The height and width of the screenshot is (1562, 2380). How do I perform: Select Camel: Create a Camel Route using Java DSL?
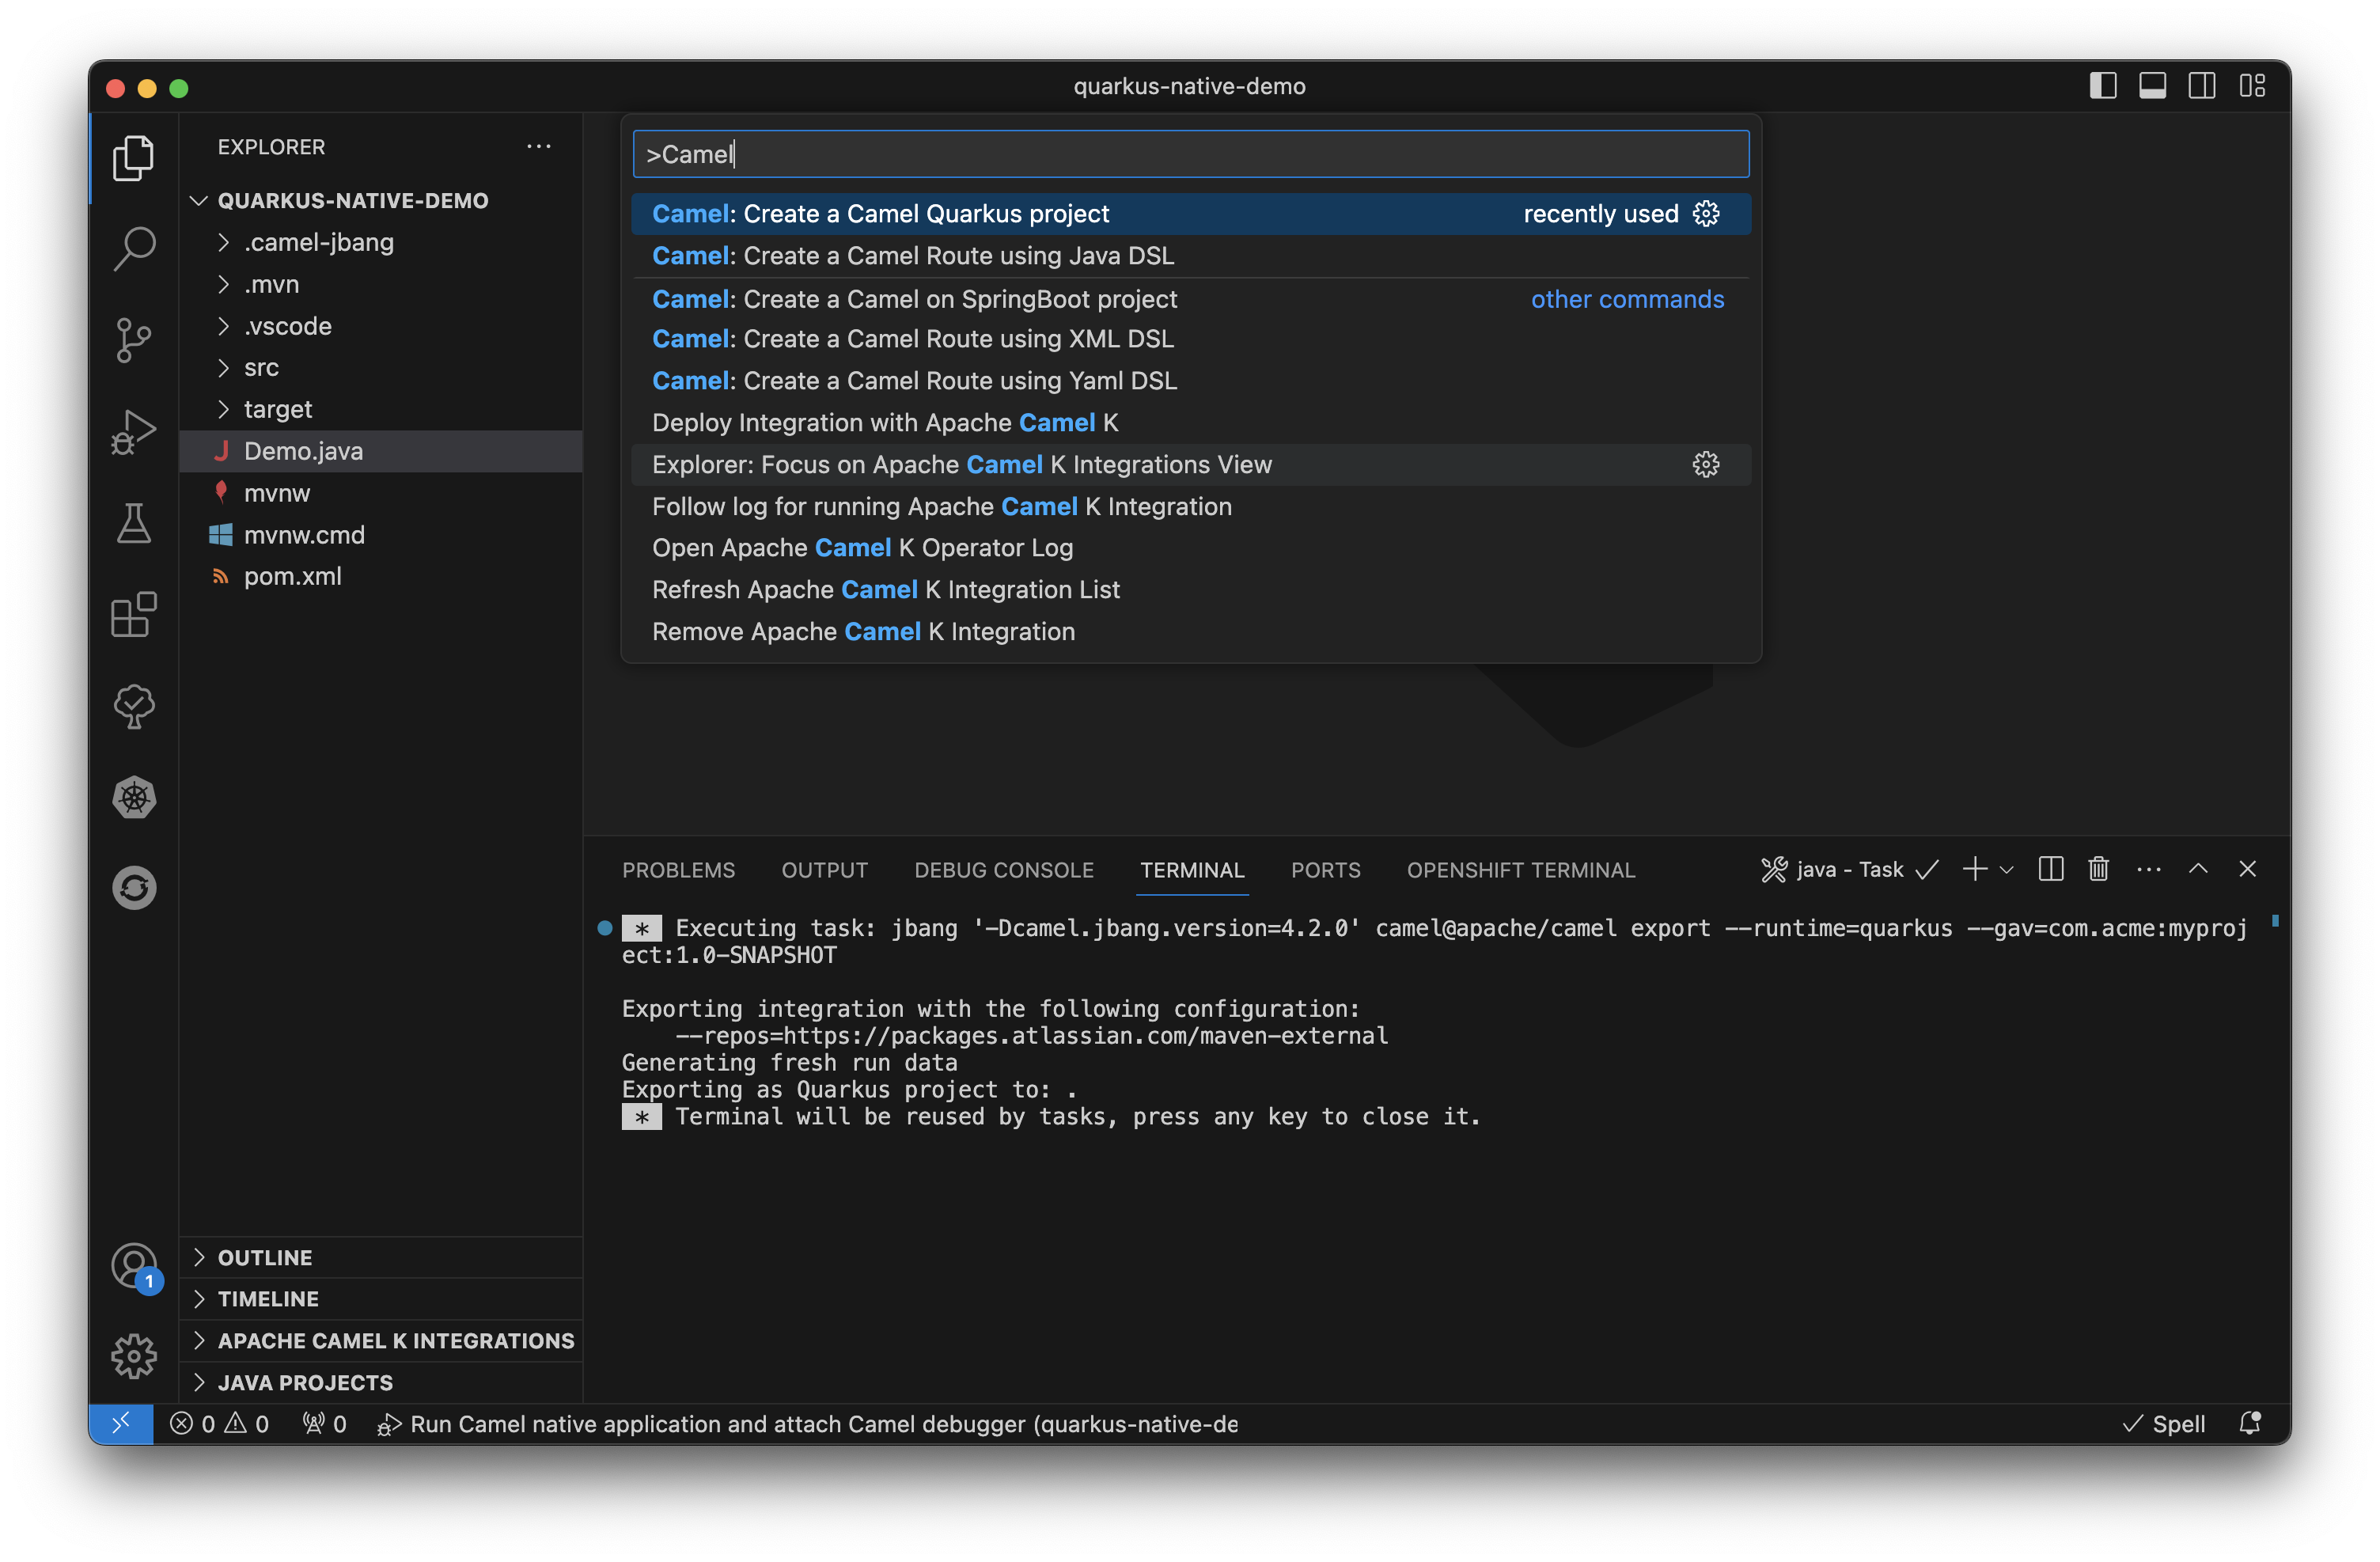coord(912,255)
